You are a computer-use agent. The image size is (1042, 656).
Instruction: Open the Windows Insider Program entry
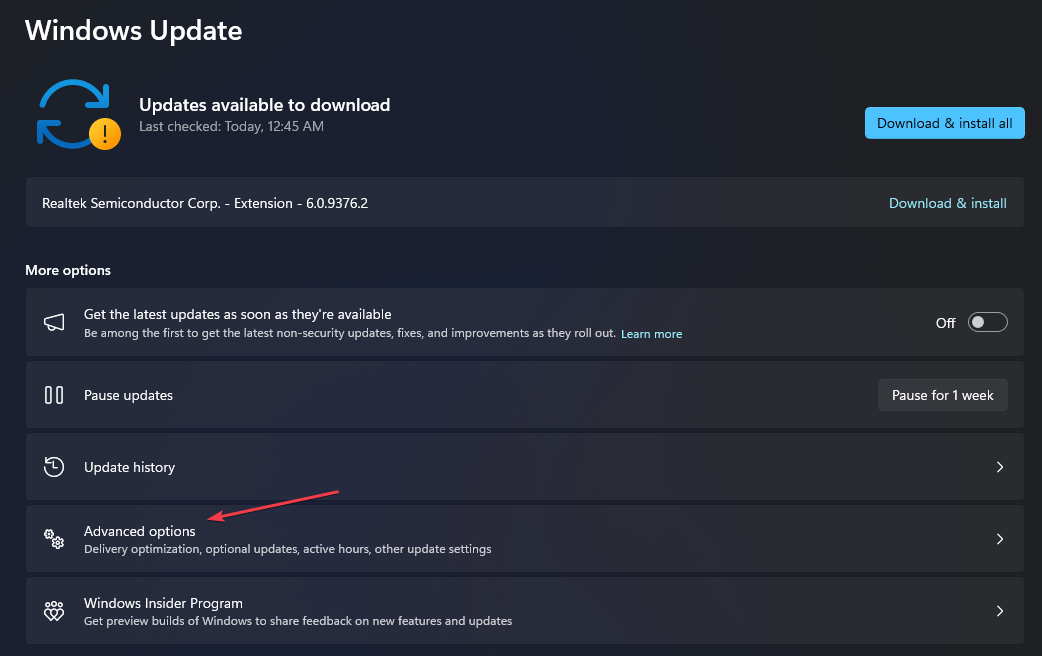(x=163, y=604)
